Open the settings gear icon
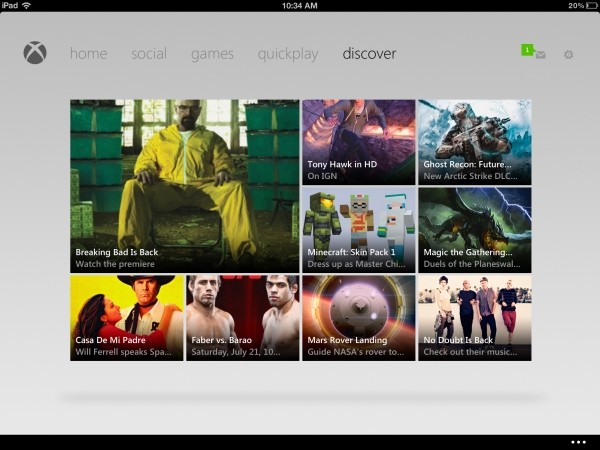The height and width of the screenshot is (450, 600). click(569, 55)
